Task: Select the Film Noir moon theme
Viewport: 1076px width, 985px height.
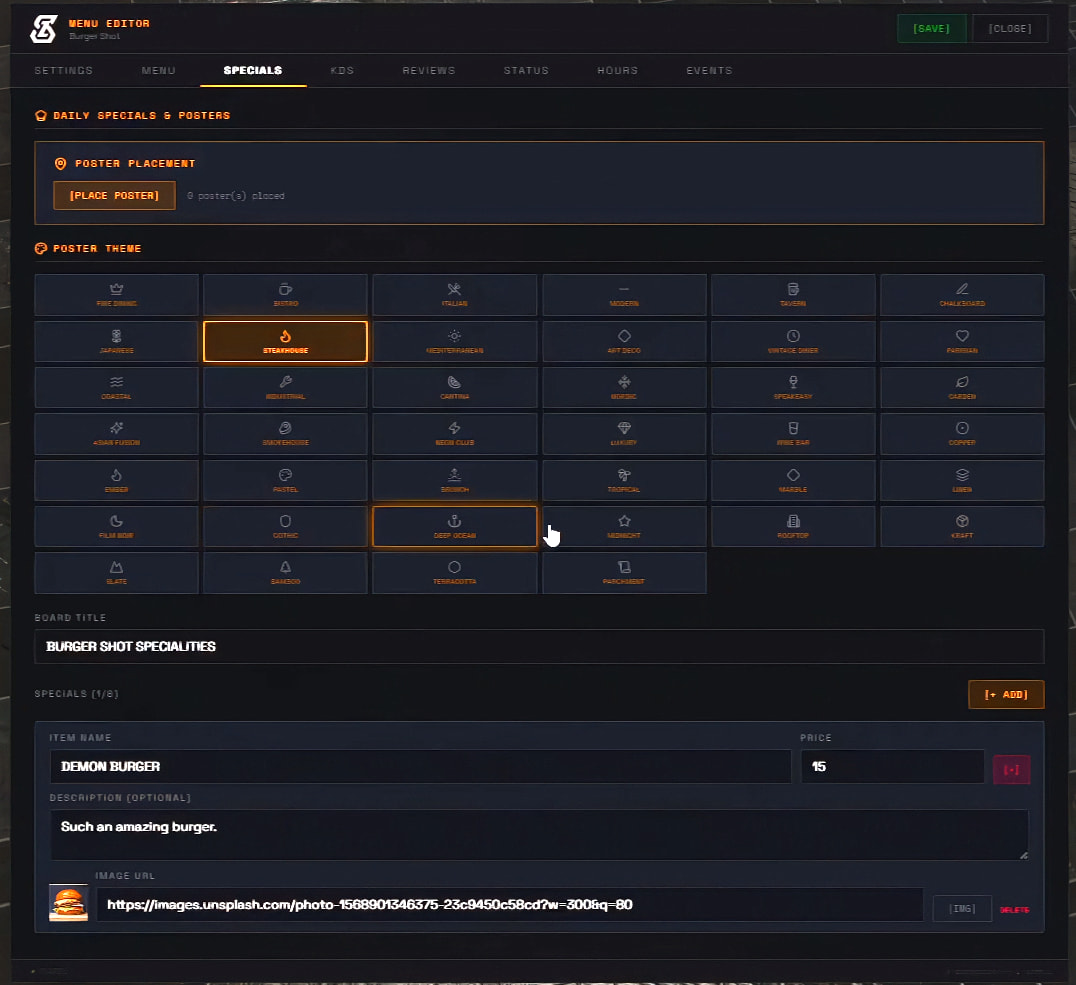Action: pos(117,526)
